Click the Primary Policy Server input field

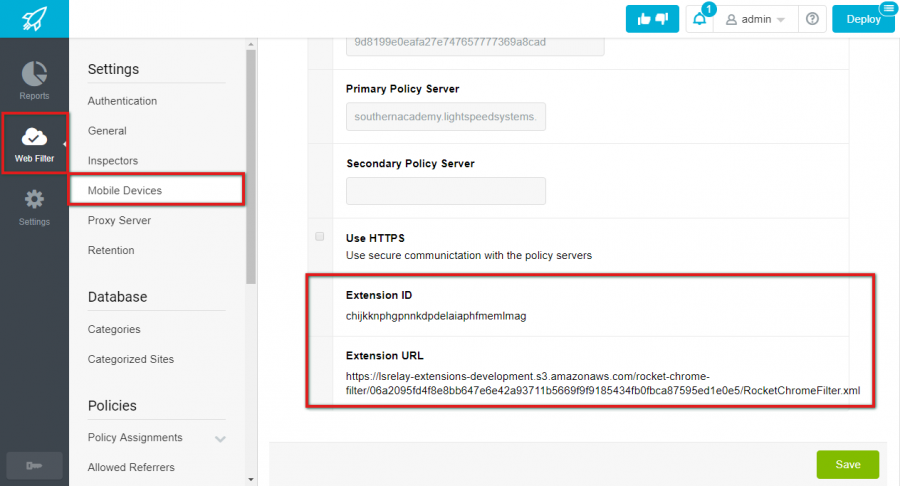point(445,116)
